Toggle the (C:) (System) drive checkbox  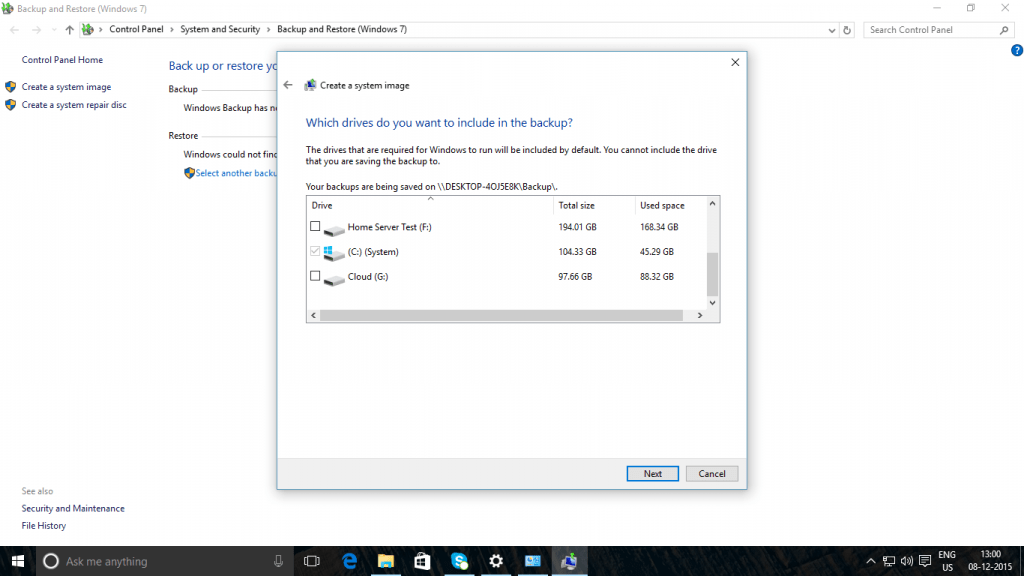tap(315, 251)
